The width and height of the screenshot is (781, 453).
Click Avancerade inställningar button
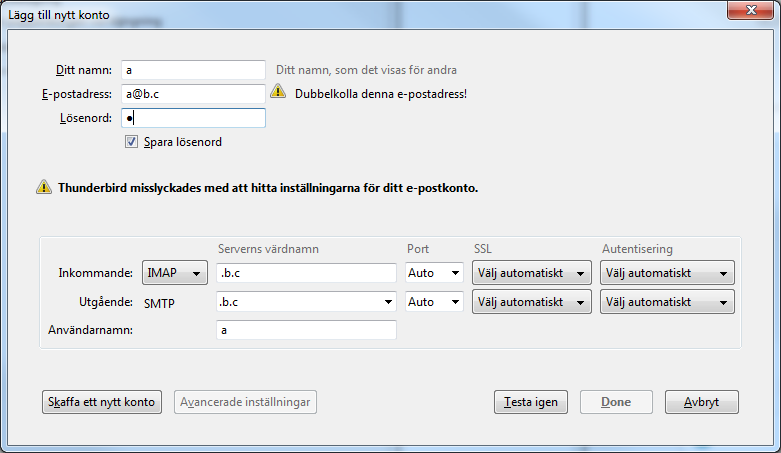click(x=245, y=402)
